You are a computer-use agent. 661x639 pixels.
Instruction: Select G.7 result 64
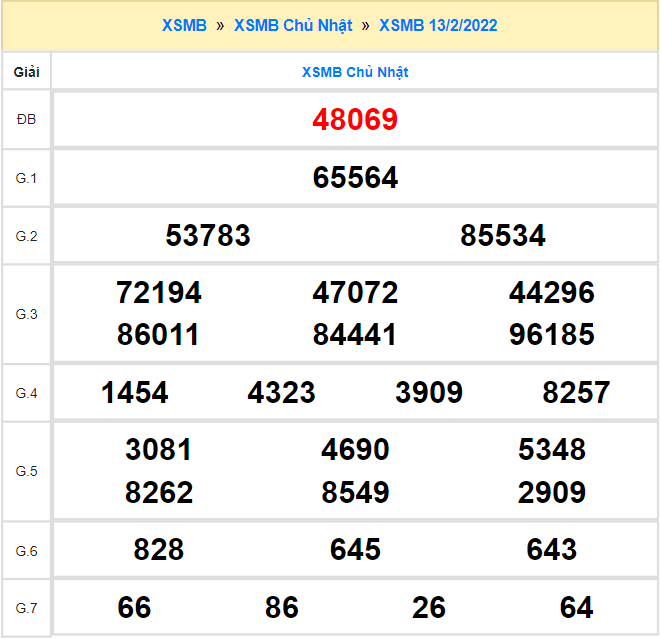tap(577, 607)
